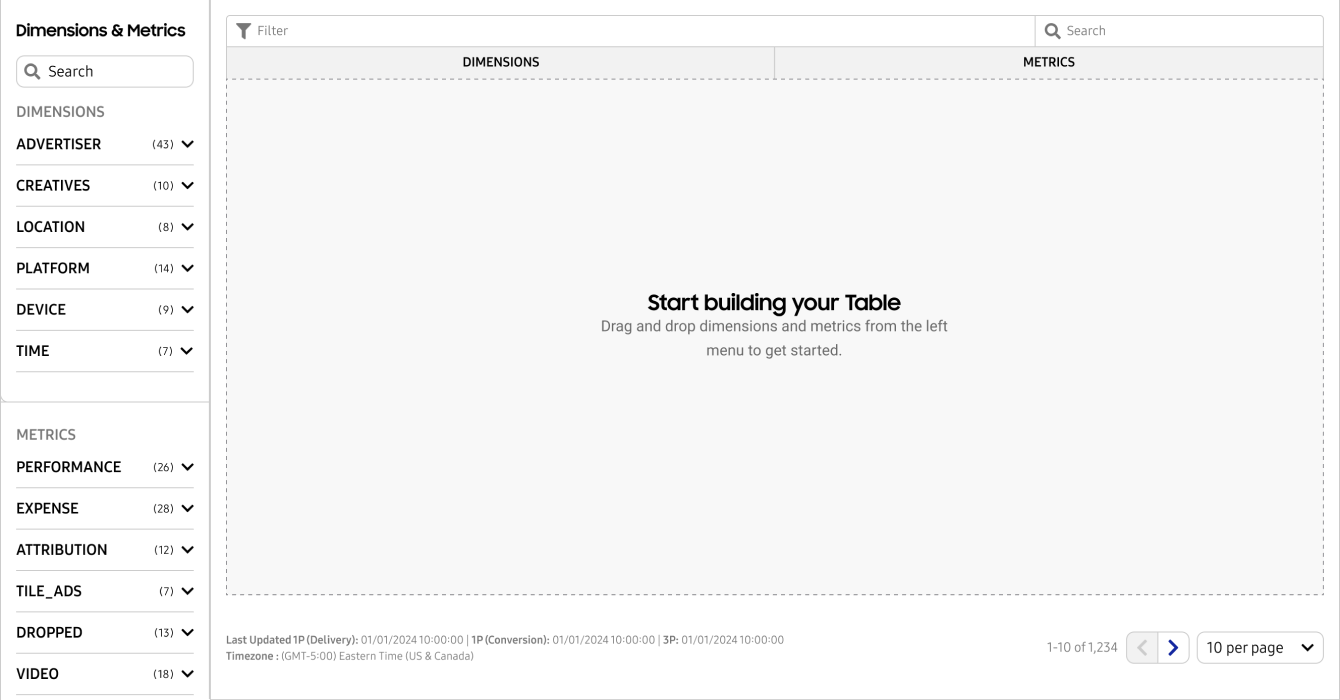Expand the LOCATION dimension list
Image resolution: width=1340 pixels, height=700 pixels.
coord(187,227)
